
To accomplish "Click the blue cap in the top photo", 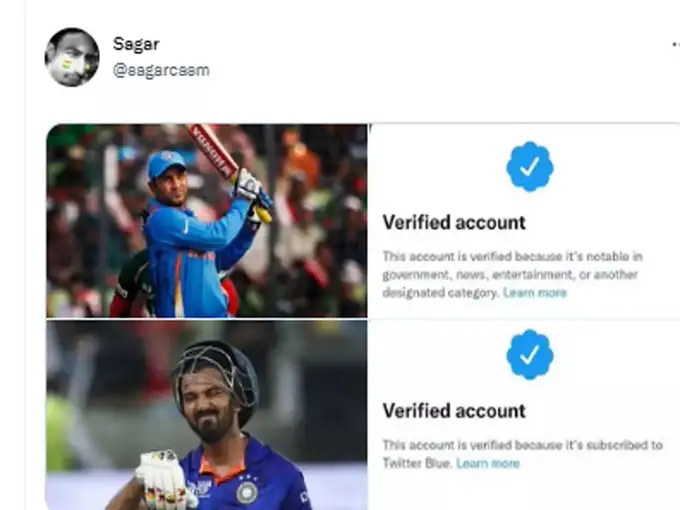I will coord(166,164).
